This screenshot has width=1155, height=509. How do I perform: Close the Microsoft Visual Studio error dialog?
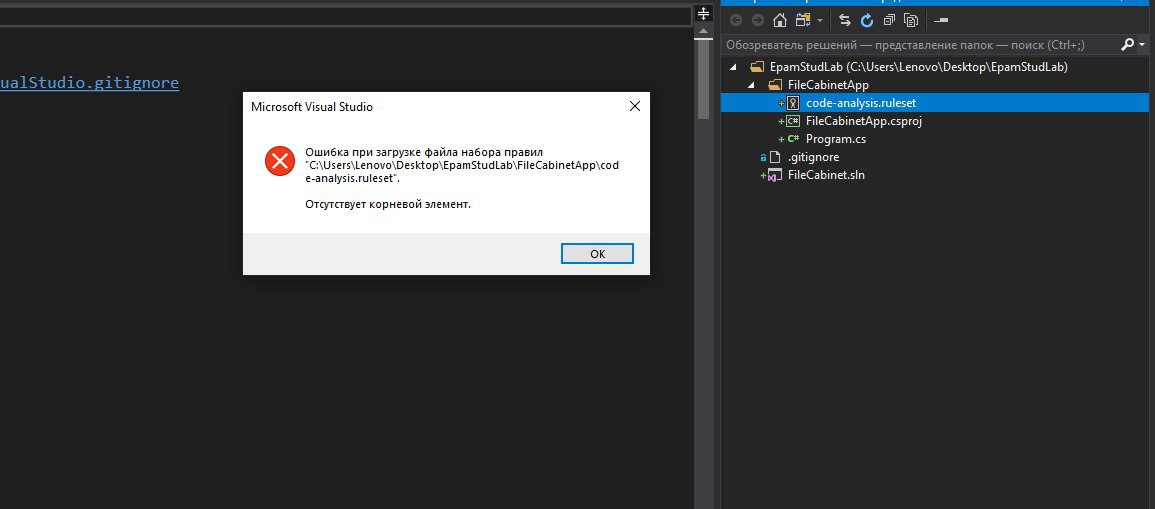tap(634, 107)
